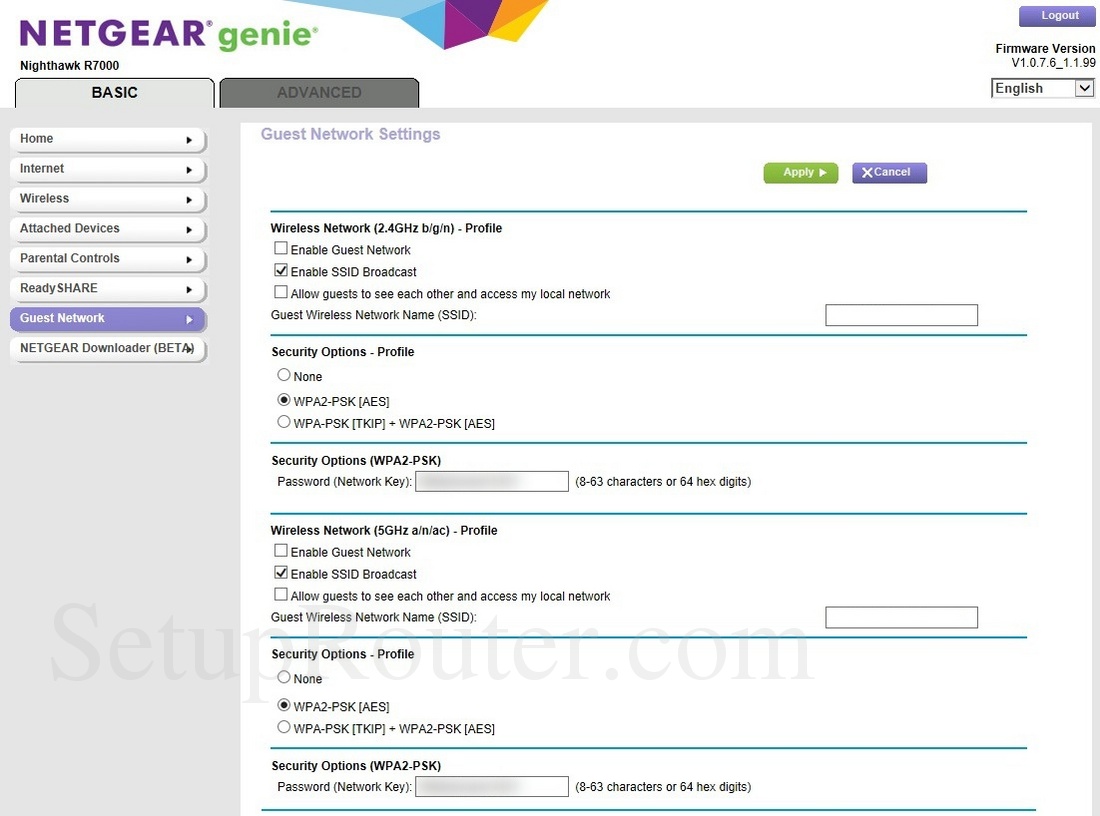The image size is (1100, 816).
Task: Focus the 2.4GHz Password (Network Key) field
Action: 492,481
